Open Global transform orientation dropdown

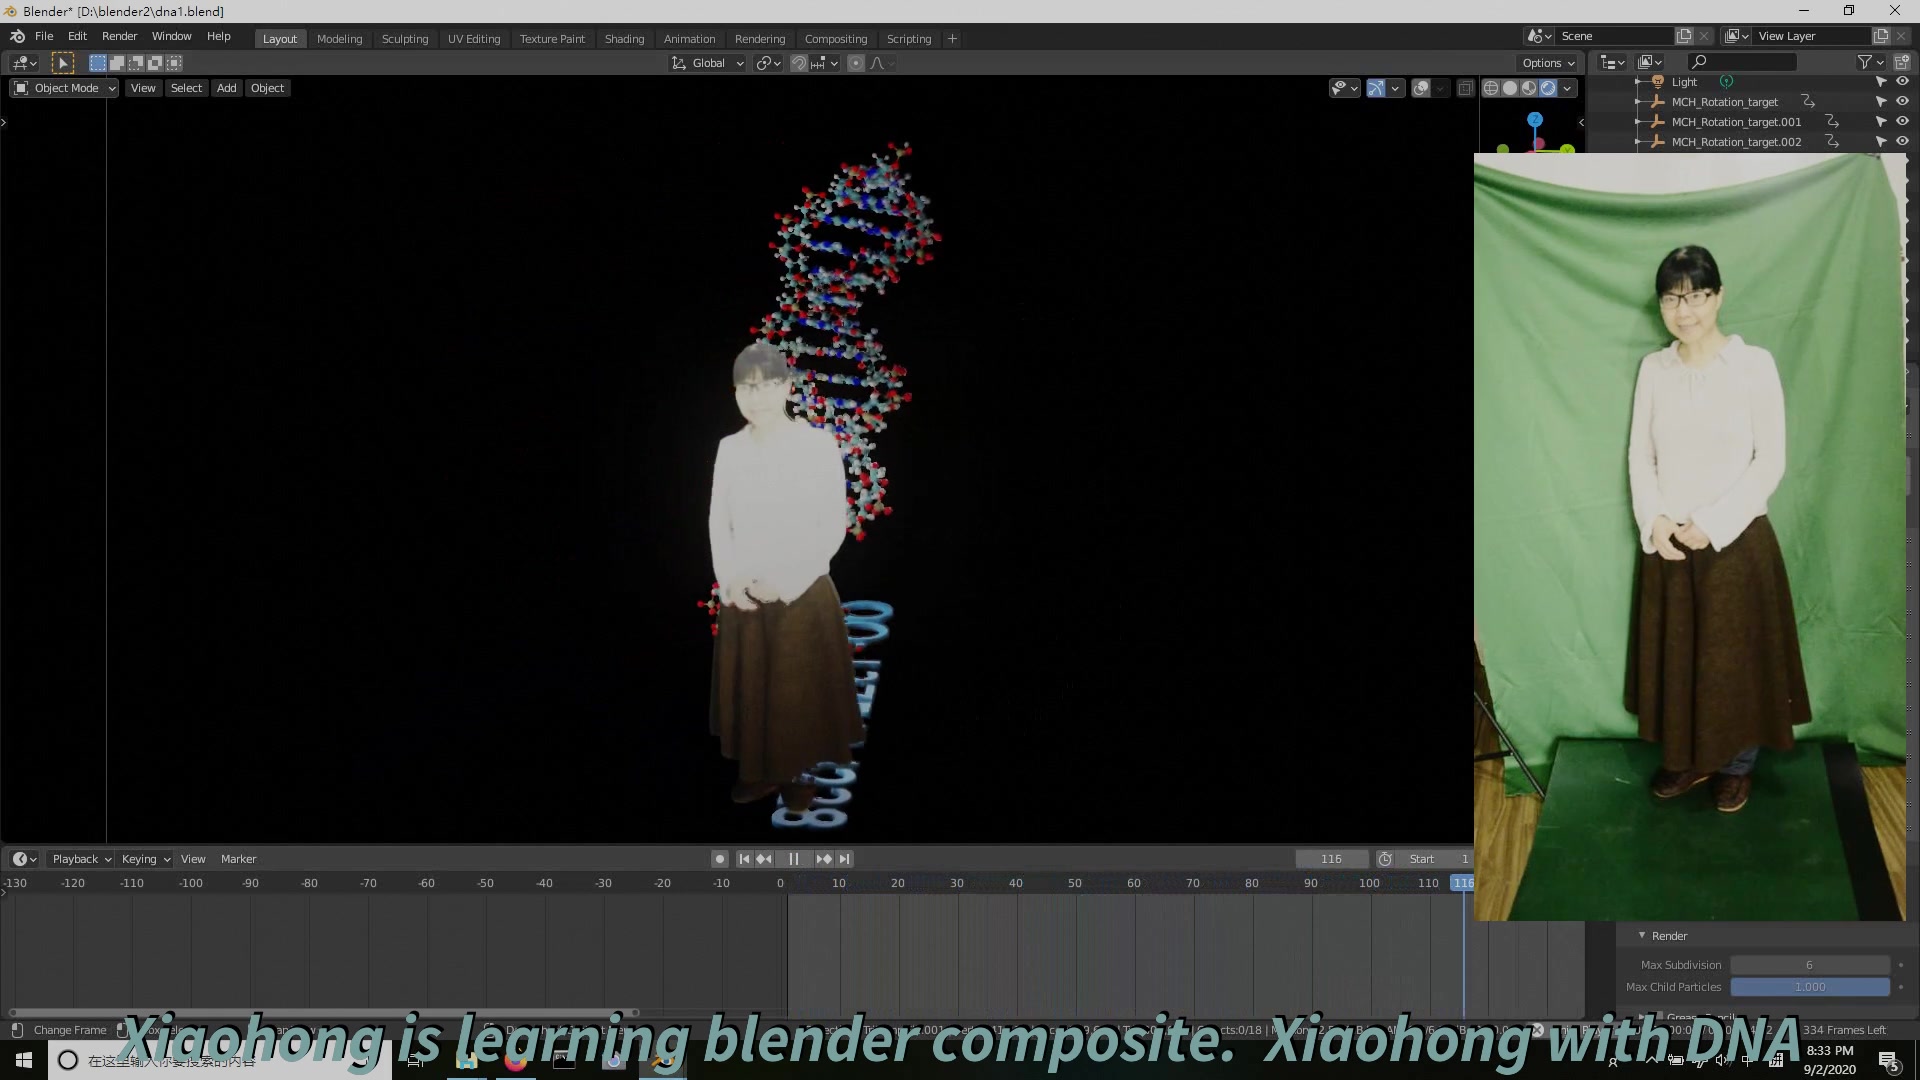[708, 63]
